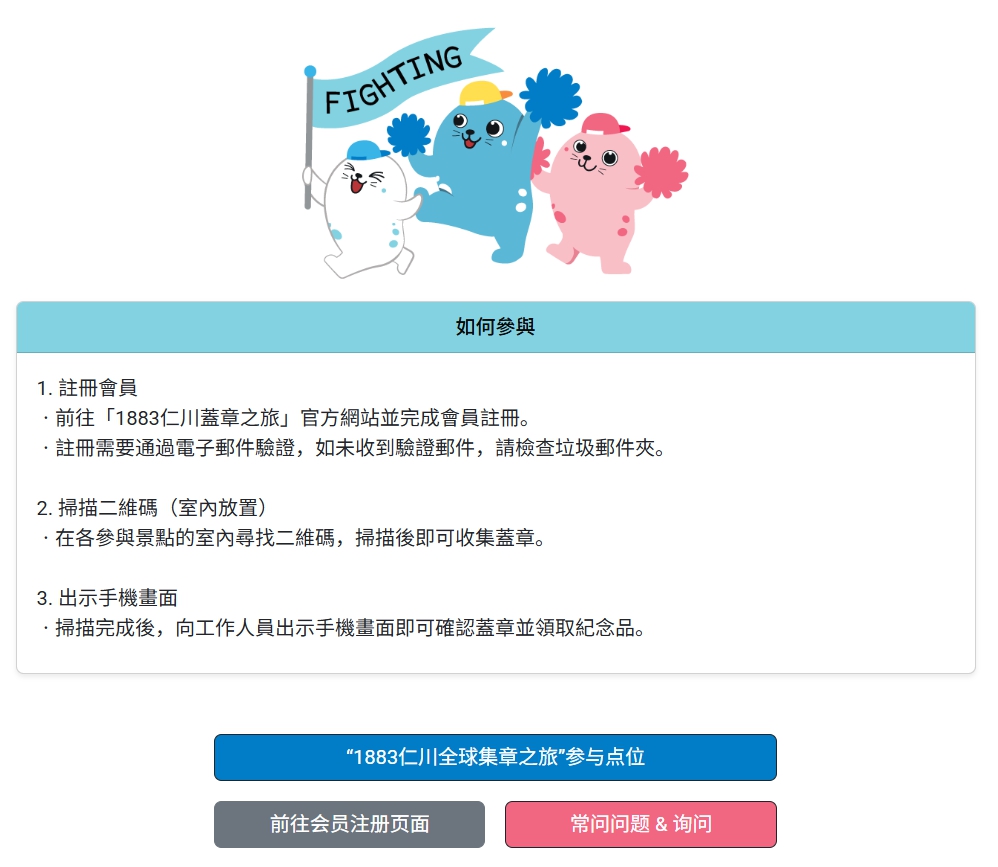Screen dimensions: 998x867
Task: Click the blue pom-pom raised at top
Action: tap(551, 97)
